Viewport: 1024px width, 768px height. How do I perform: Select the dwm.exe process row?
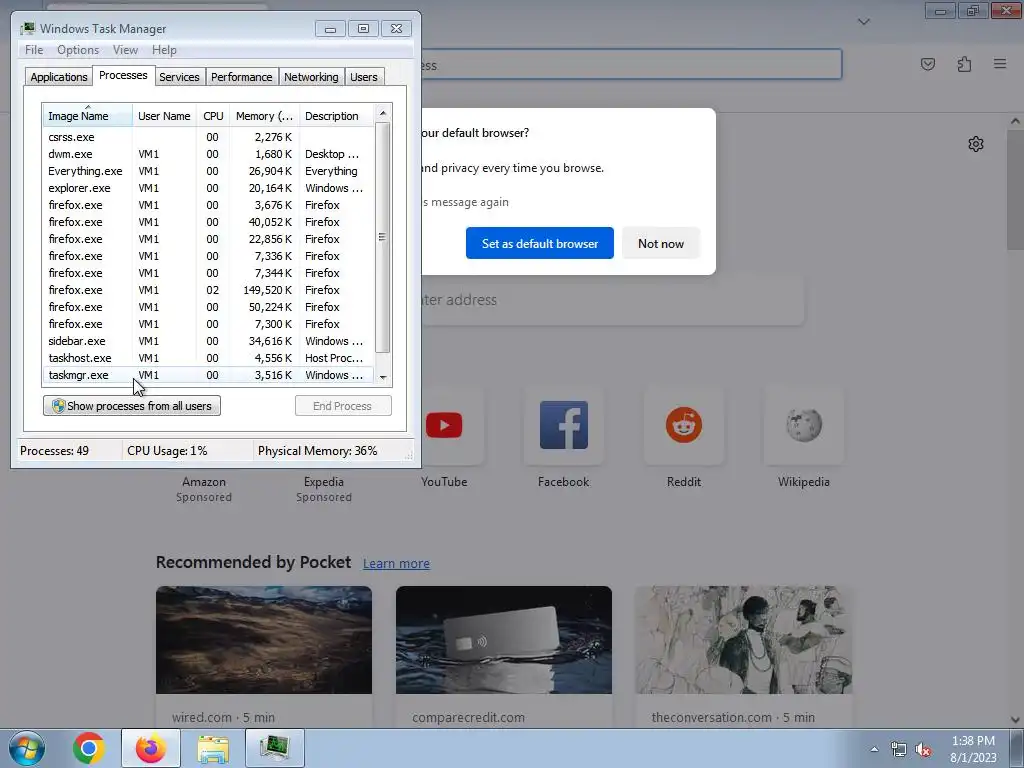(x=208, y=154)
